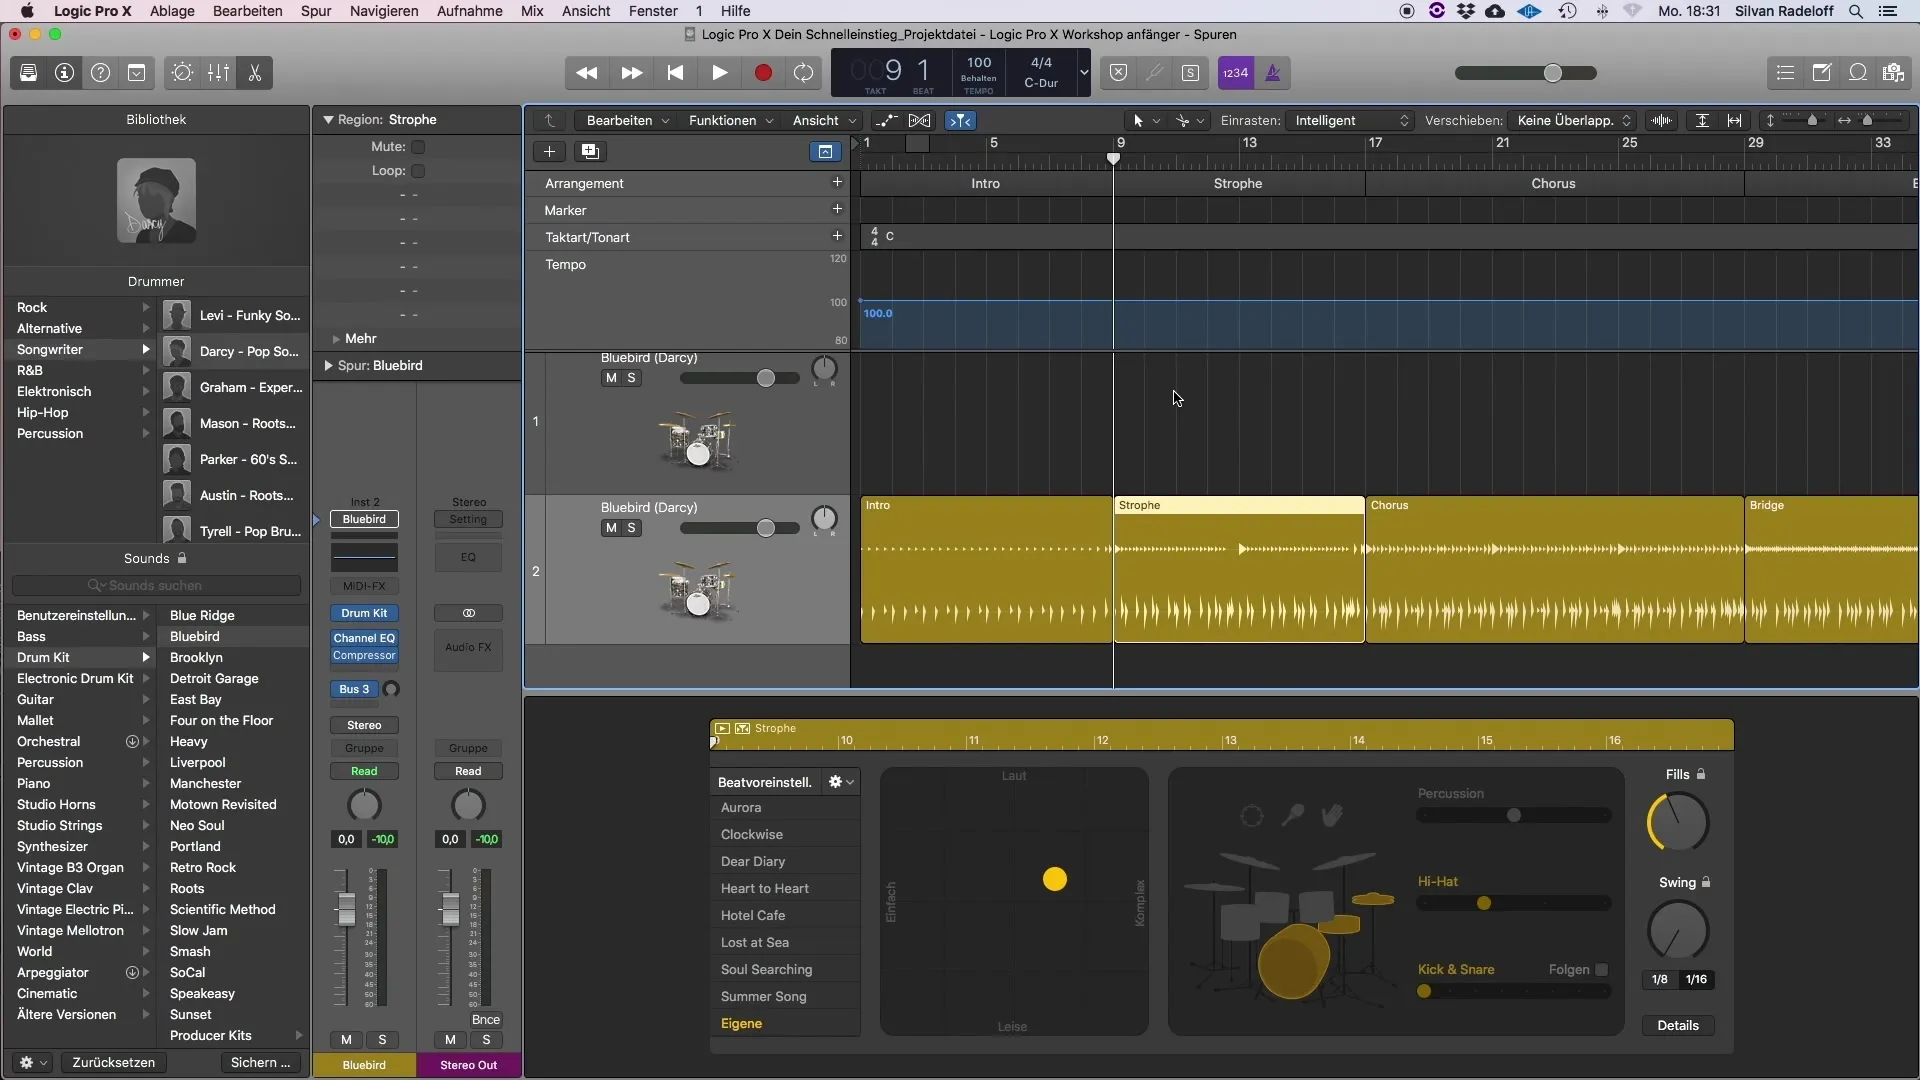
Task: Adjust track 1 volume slider
Action: [x=765, y=378]
